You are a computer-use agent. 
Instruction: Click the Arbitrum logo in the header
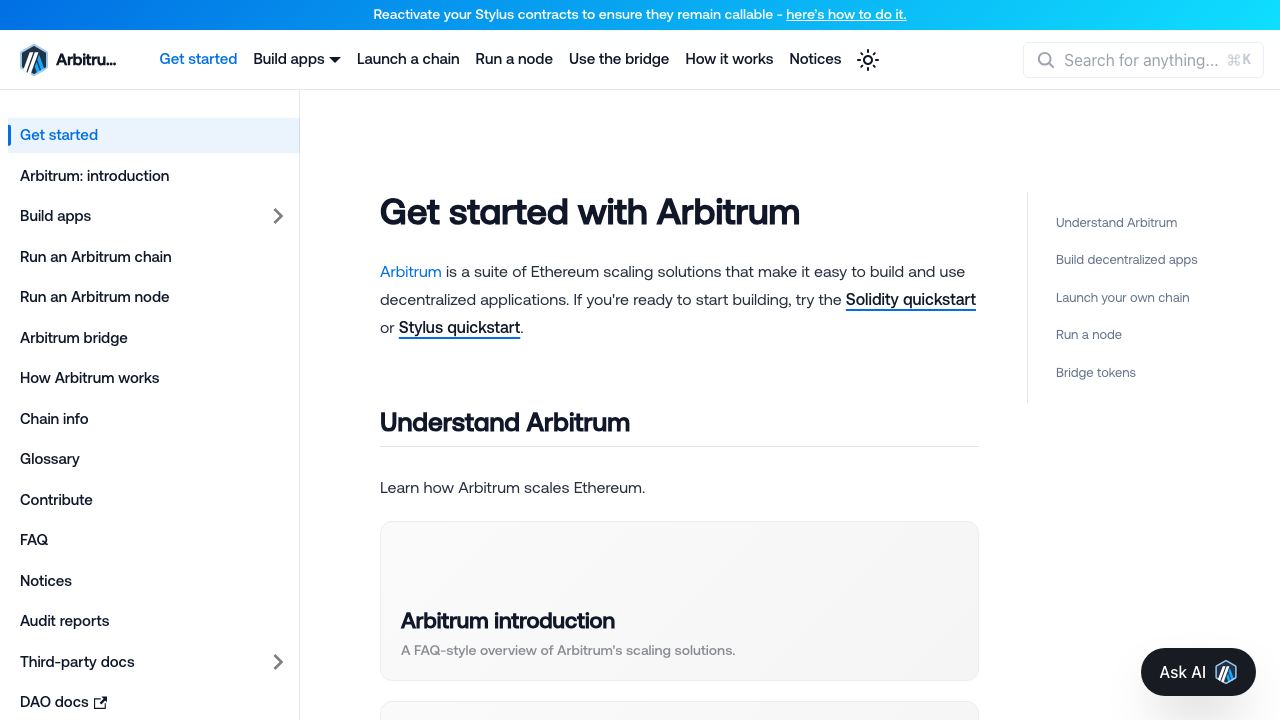(33, 59)
